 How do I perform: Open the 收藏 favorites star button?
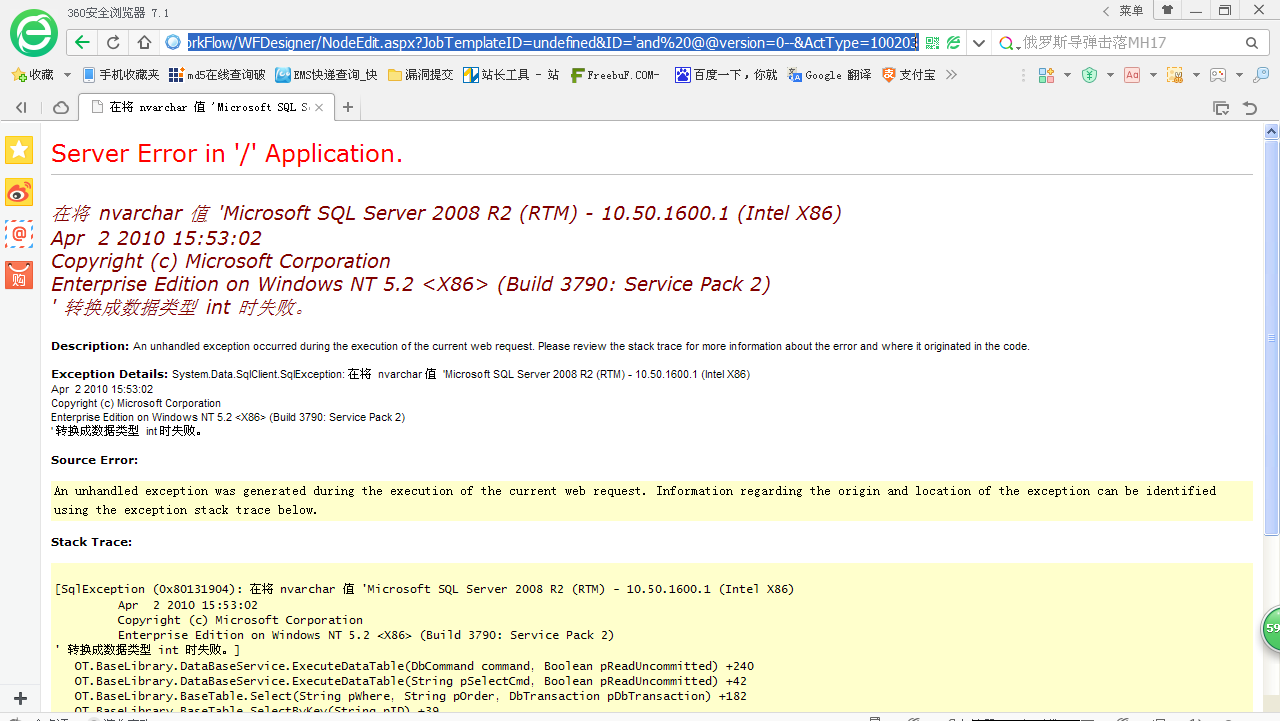coord(32,75)
